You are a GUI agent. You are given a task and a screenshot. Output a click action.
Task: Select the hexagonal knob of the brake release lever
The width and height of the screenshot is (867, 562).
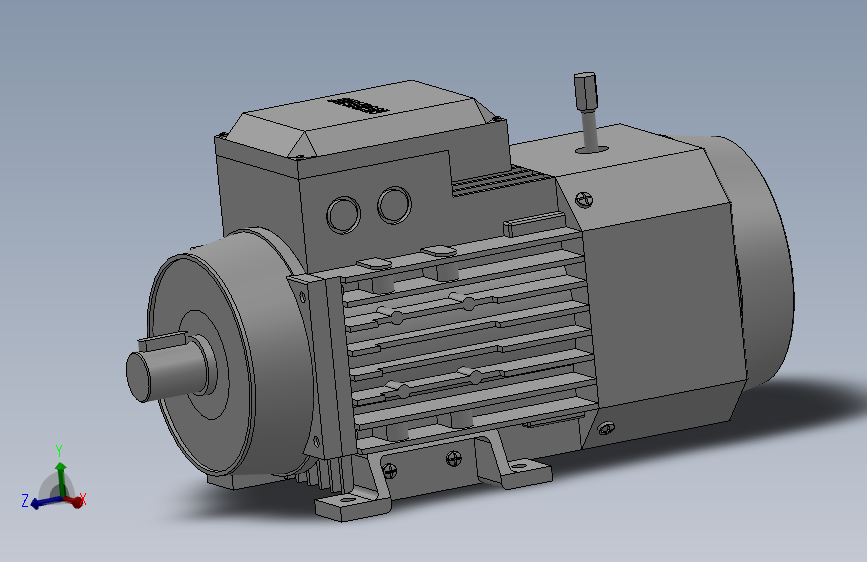pos(586,91)
